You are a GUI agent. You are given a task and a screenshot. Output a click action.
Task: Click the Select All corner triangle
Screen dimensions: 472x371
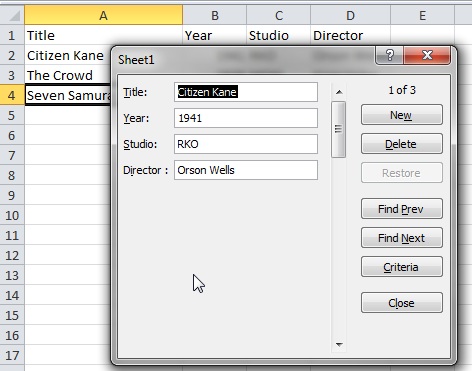tap(12, 15)
